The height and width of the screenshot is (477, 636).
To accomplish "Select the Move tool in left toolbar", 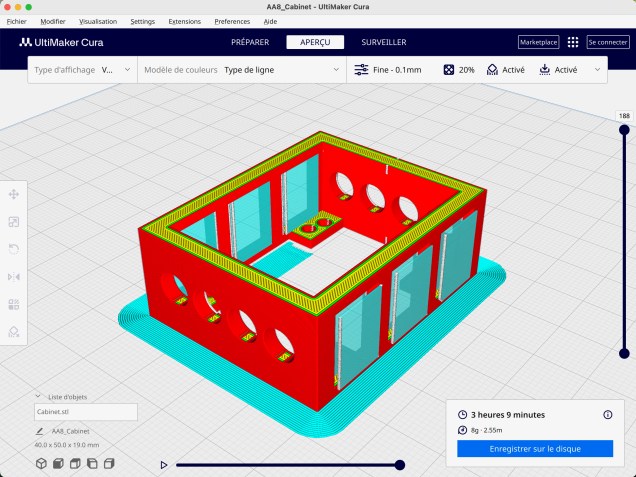I will tap(14, 194).
